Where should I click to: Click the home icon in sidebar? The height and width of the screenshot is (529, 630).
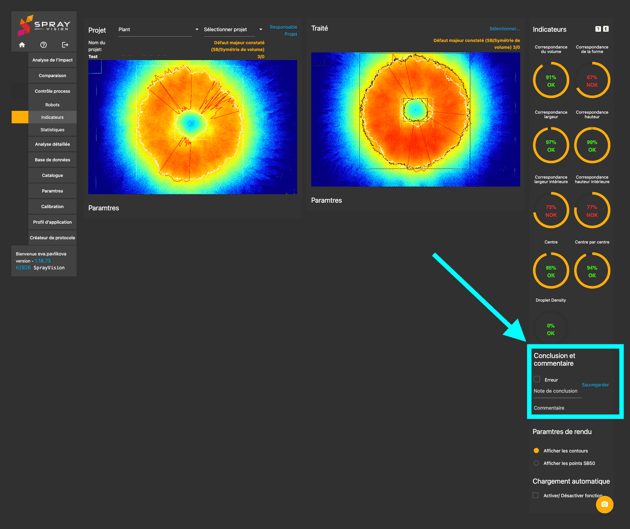pos(22,45)
